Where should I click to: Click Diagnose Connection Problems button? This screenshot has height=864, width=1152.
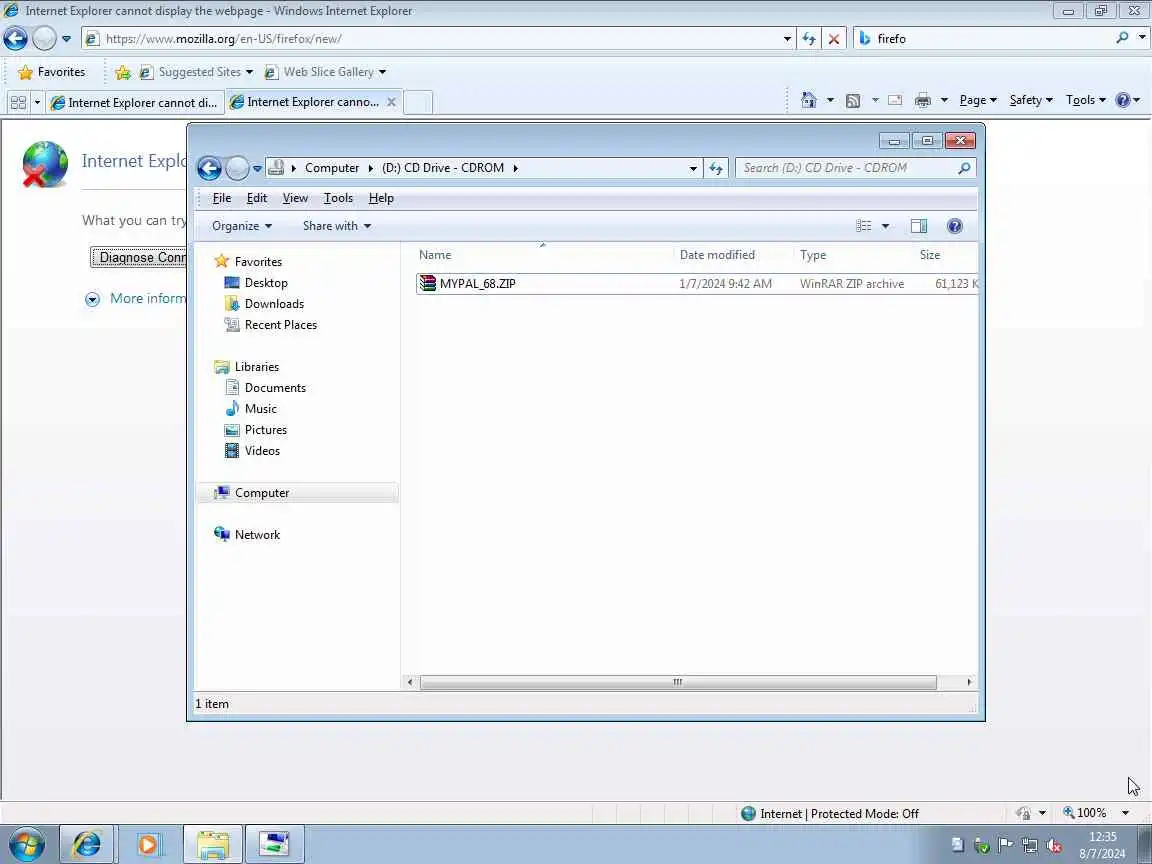(x=139, y=258)
